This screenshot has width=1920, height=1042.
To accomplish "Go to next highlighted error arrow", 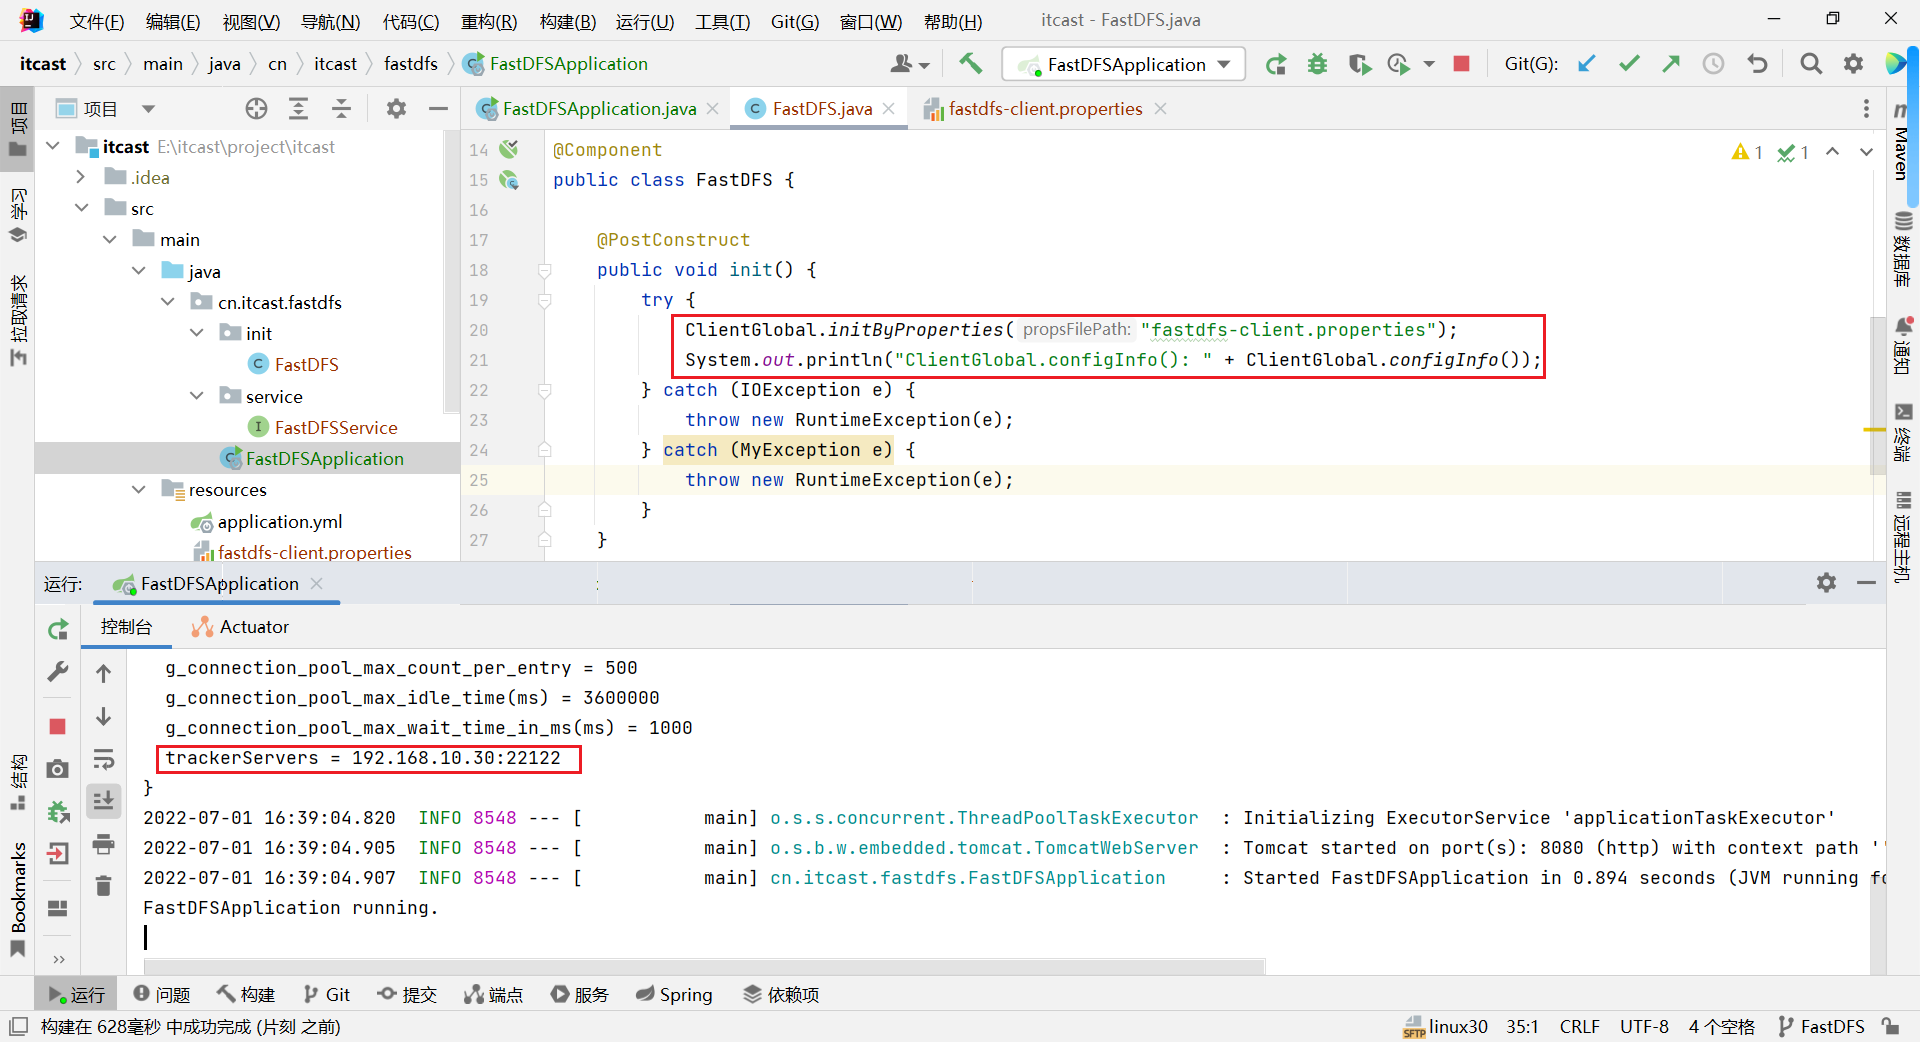I will (x=1866, y=152).
